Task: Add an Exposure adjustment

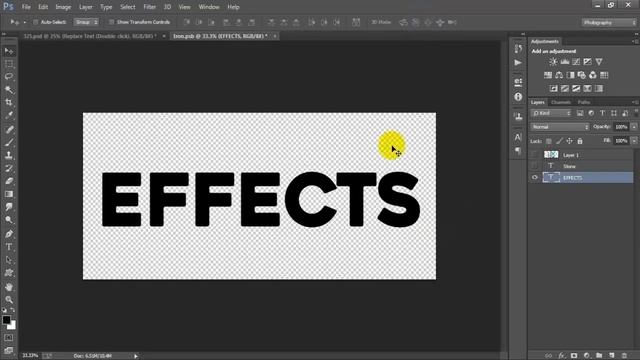Action: [587, 62]
